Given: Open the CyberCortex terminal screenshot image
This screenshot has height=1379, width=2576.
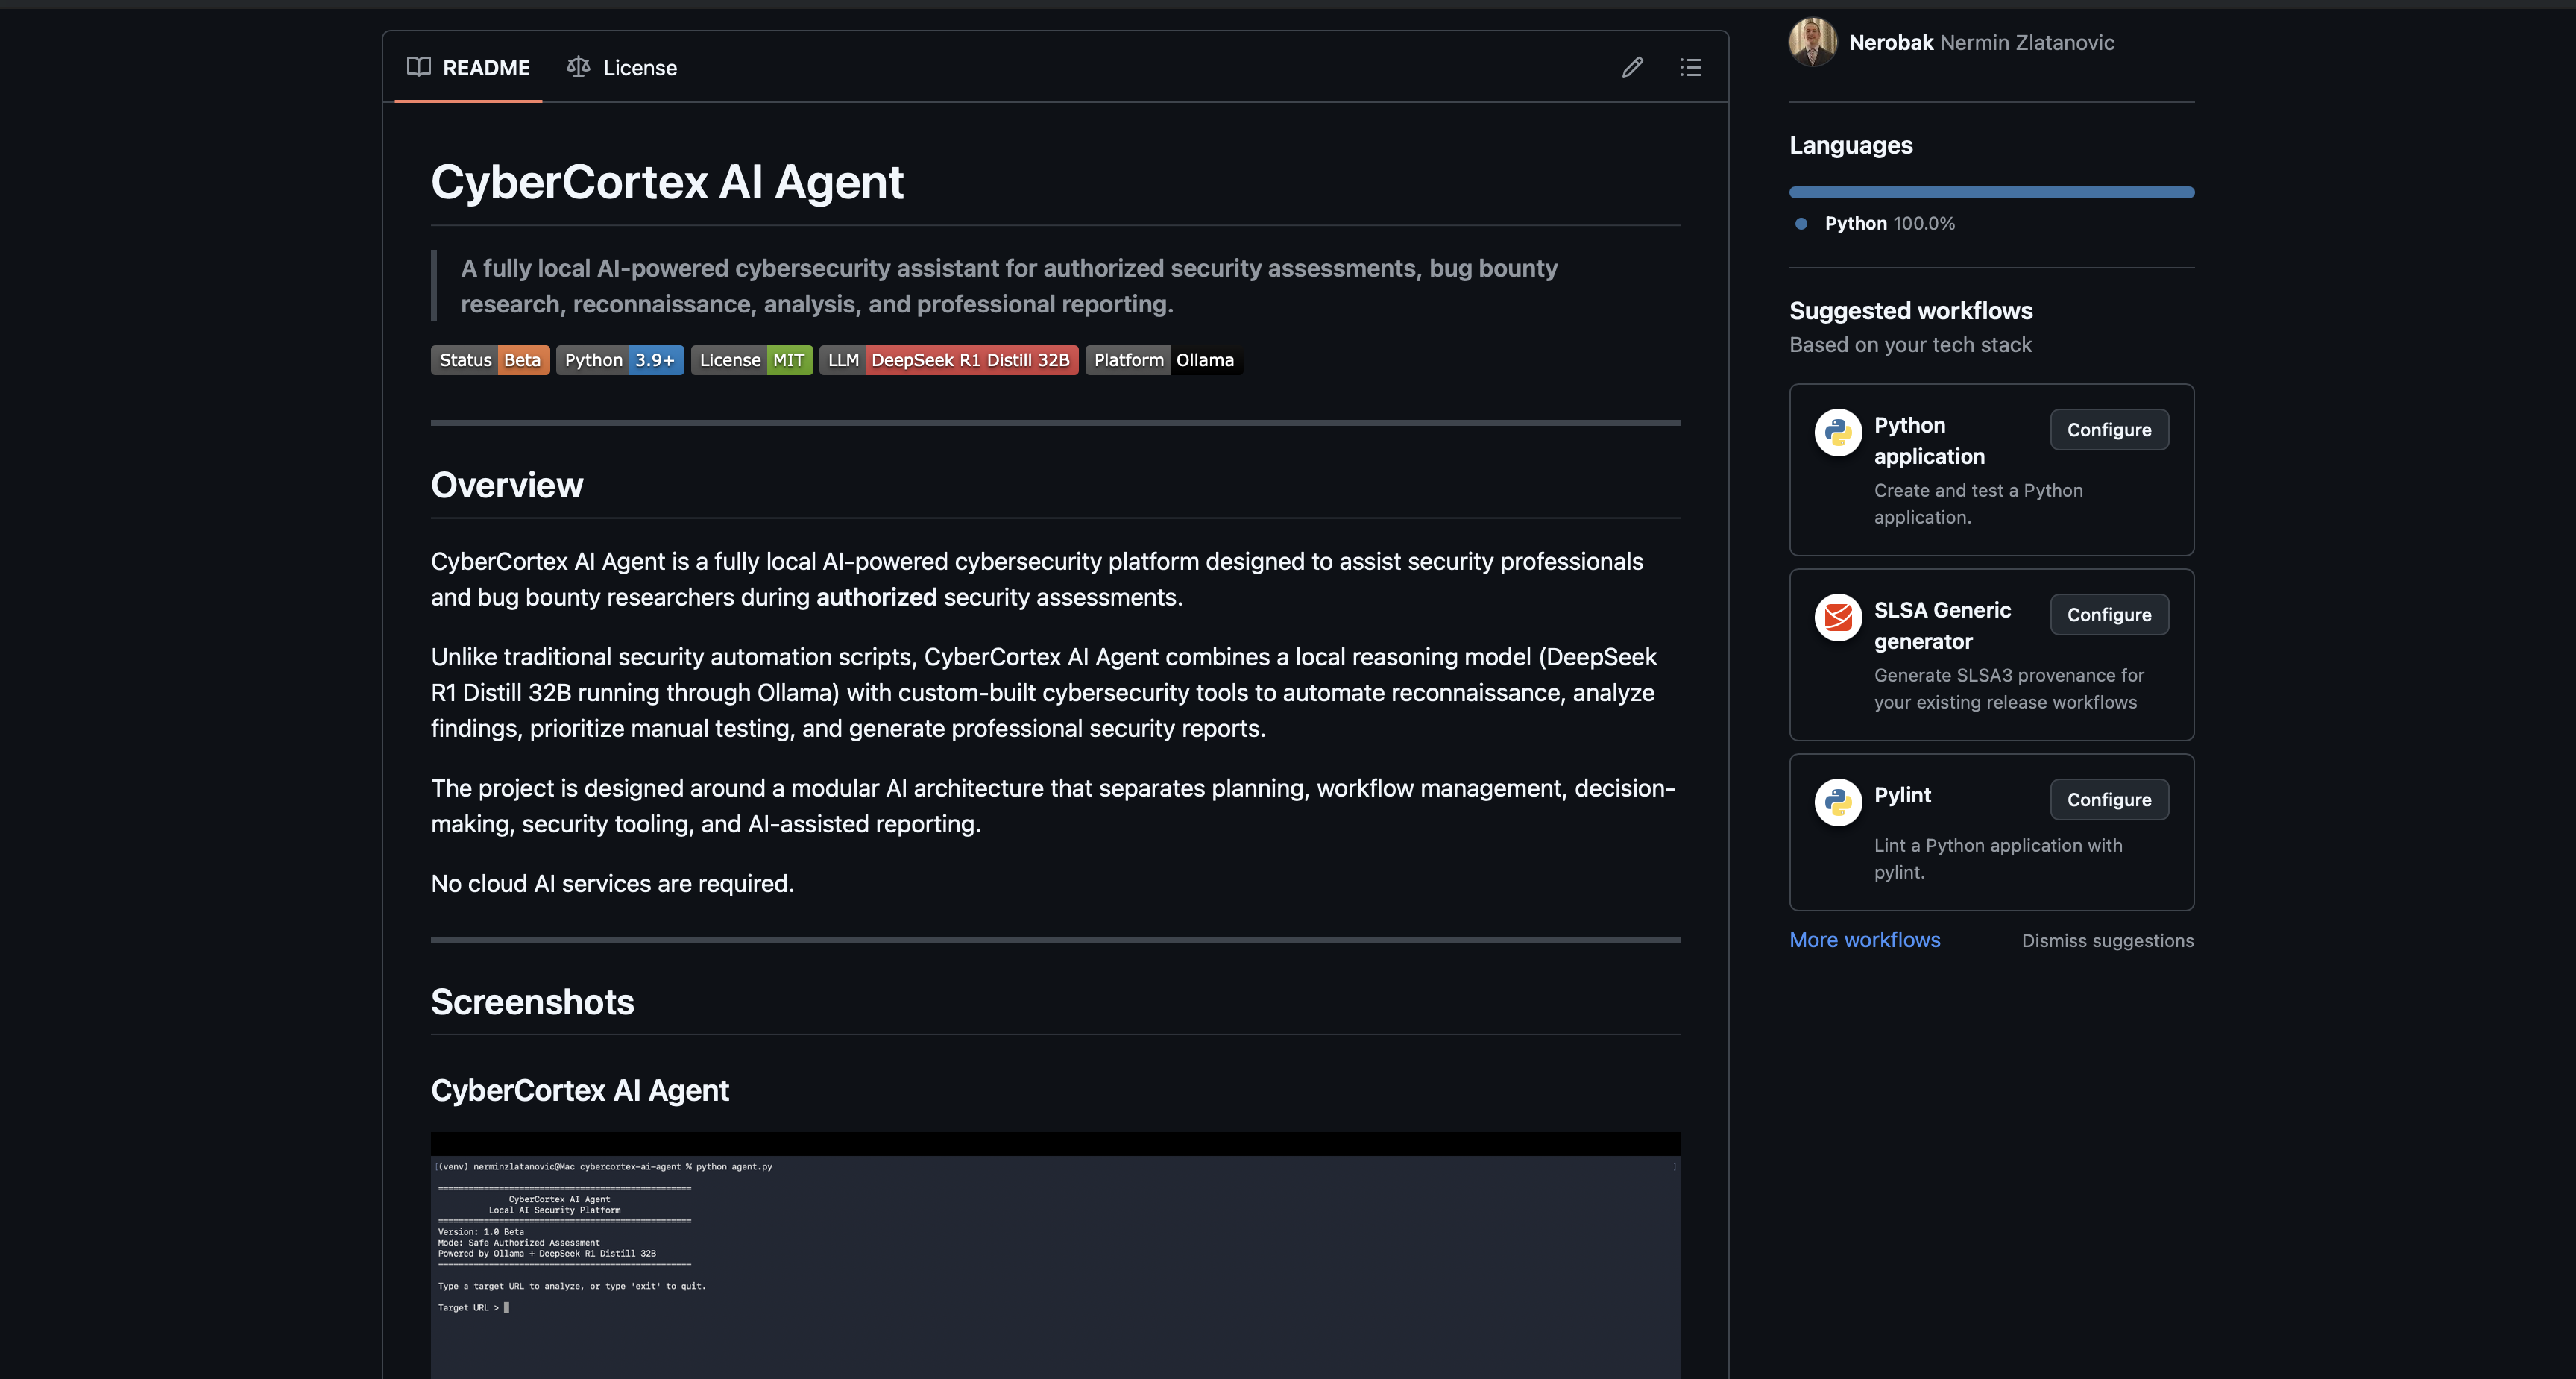Looking at the screenshot, I should pos(1055,1255).
